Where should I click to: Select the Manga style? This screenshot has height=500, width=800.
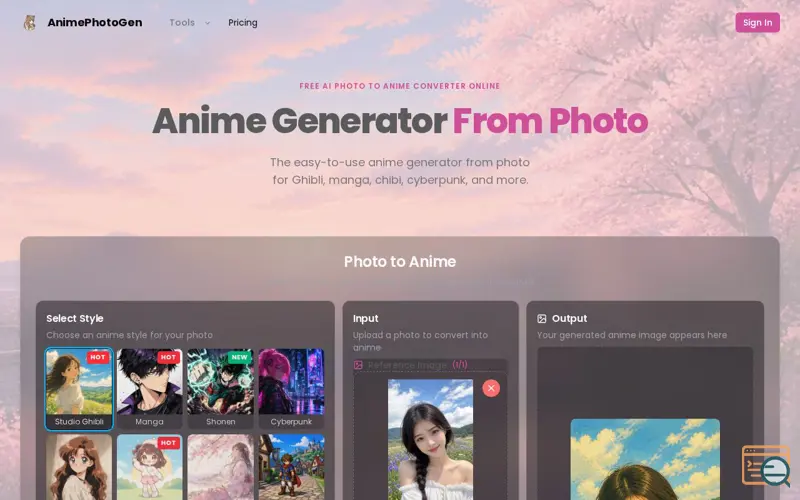149,389
